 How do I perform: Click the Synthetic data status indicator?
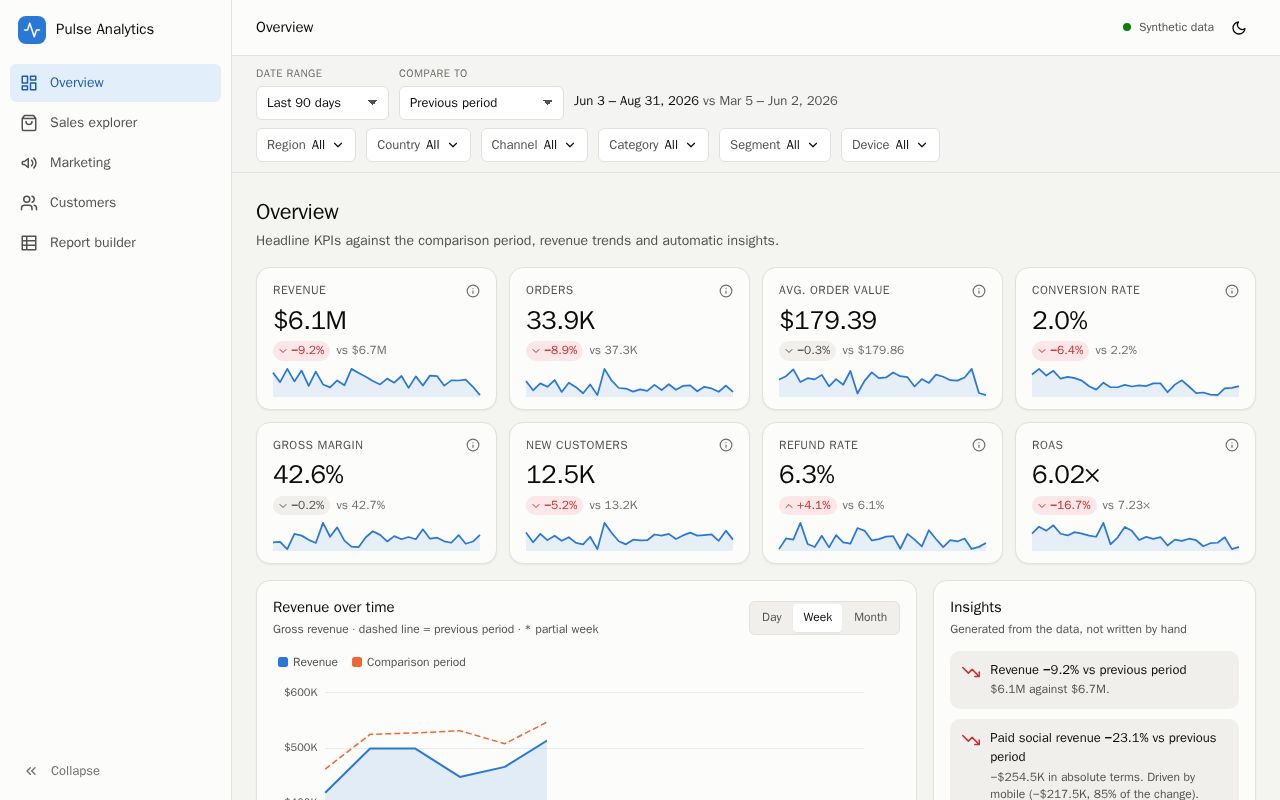point(1168,28)
